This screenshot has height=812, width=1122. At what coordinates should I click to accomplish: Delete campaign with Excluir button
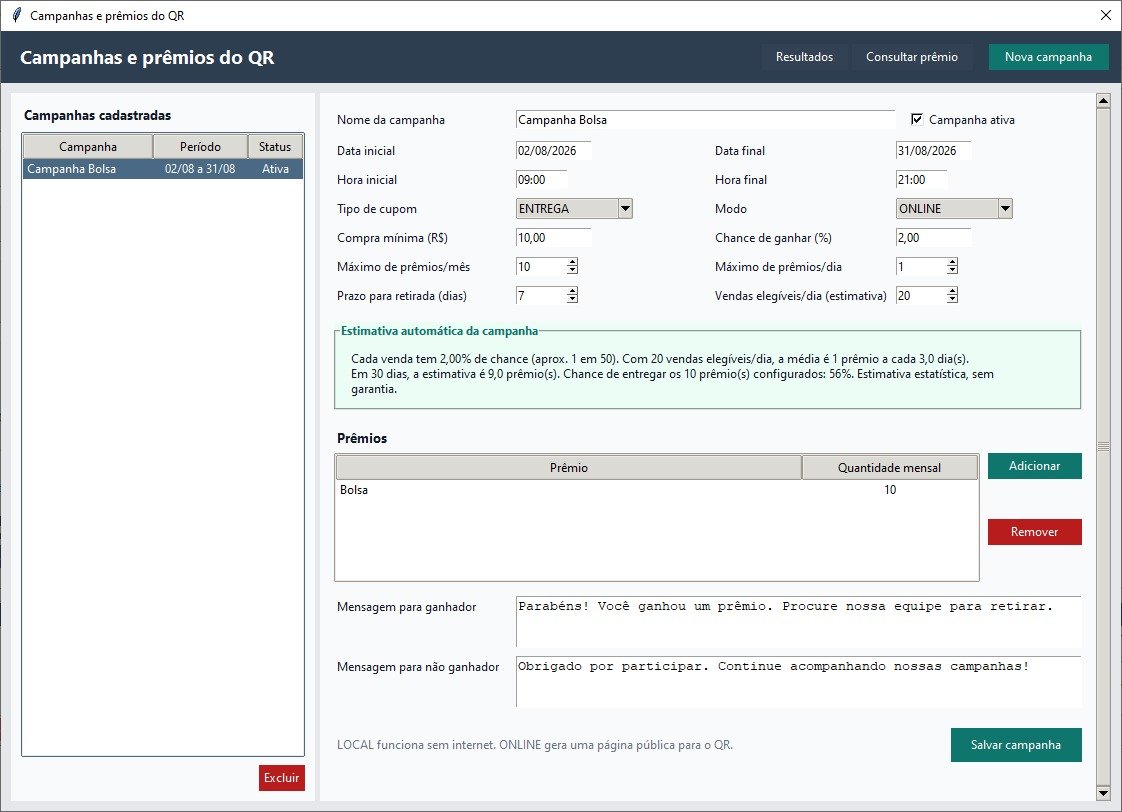282,778
